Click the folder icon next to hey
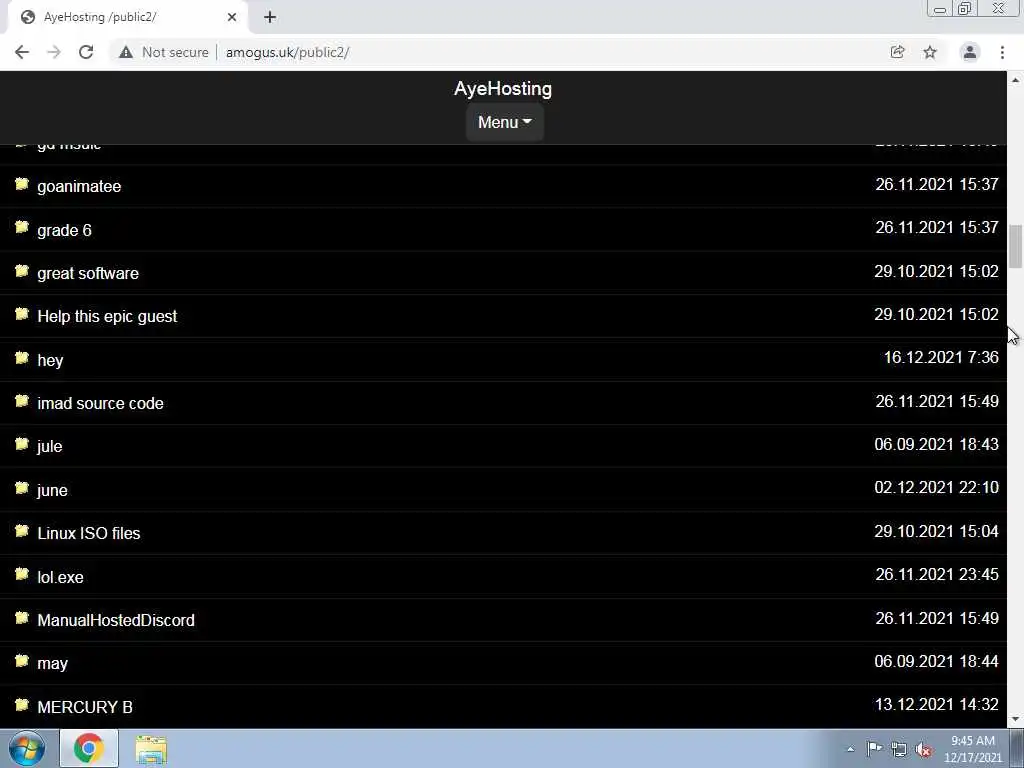Viewport: 1024px width, 768px height. (x=22, y=359)
